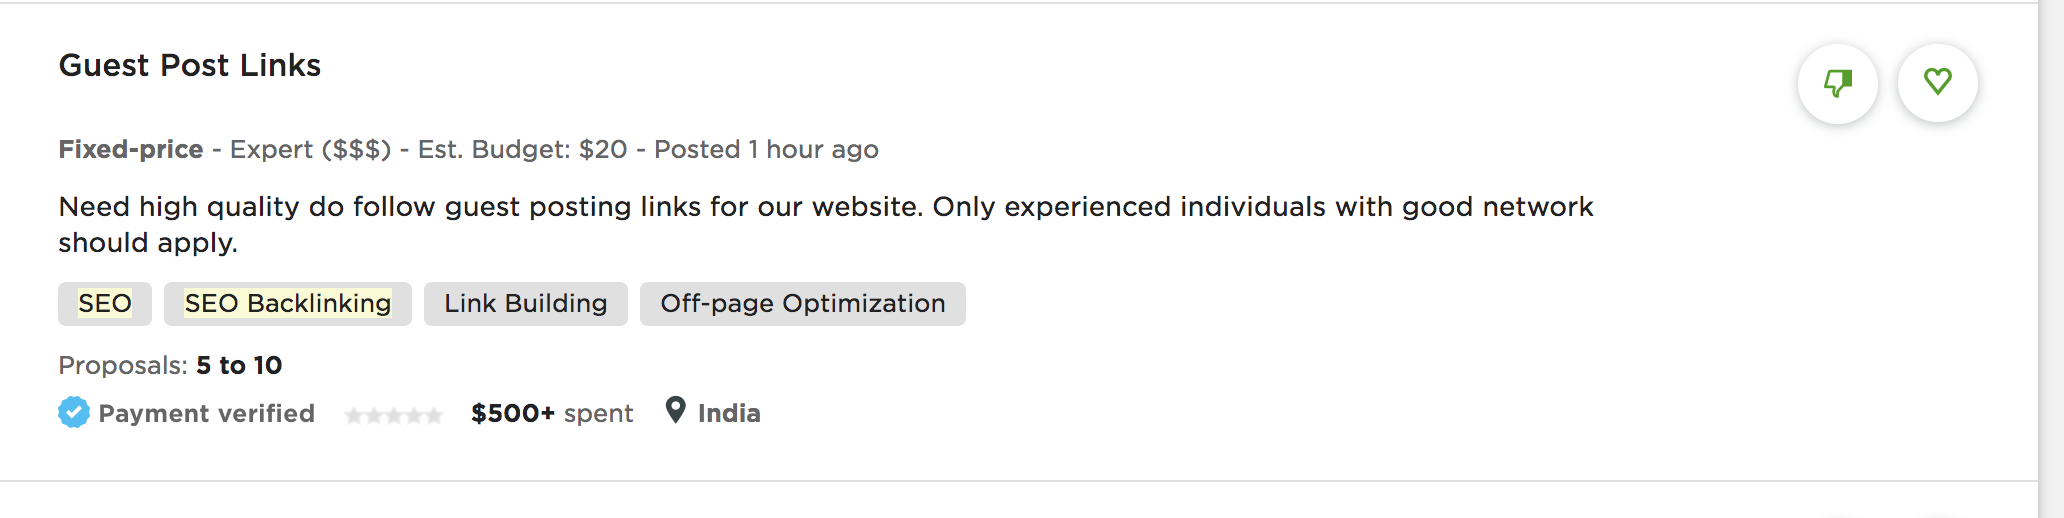Click the India location text
2064x518 pixels.
[x=729, y=414]
